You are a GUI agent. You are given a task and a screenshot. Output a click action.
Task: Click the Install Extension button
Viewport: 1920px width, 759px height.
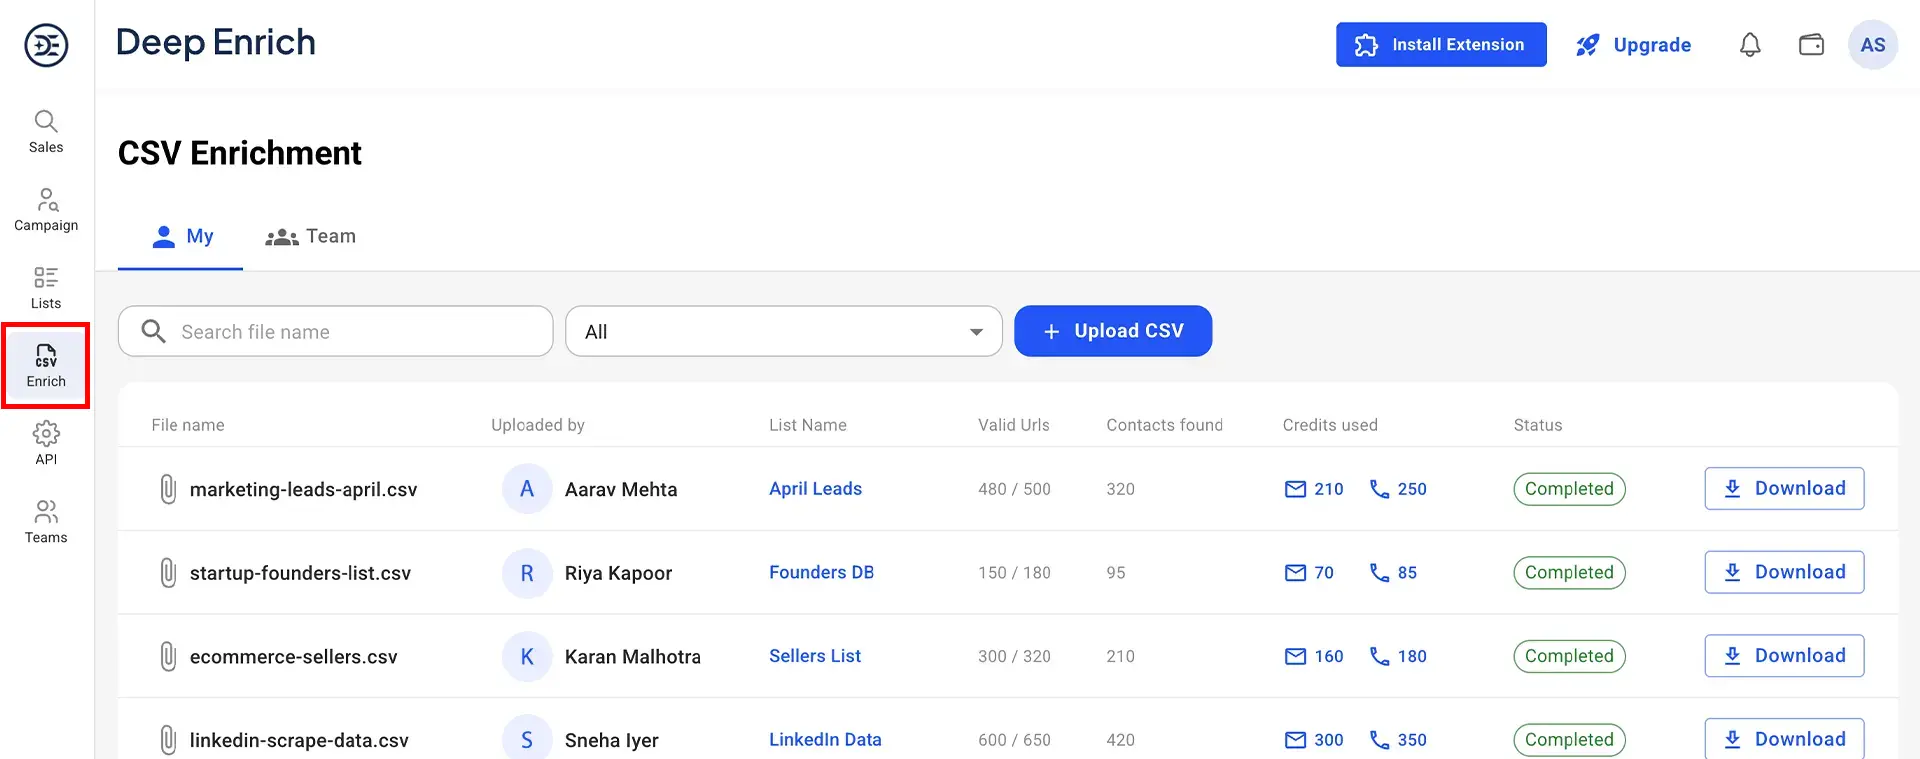(x=1440, y=45)
